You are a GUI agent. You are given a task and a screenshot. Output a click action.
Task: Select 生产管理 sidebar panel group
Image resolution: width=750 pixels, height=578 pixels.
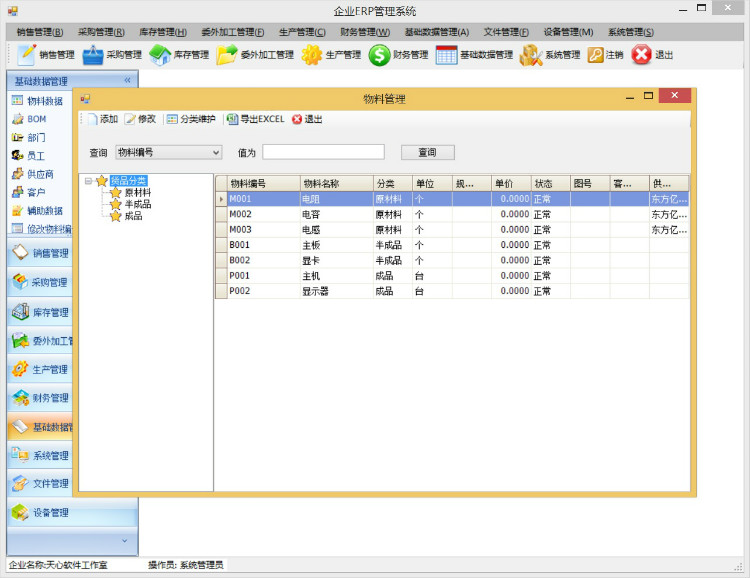[x=40, y=369]
